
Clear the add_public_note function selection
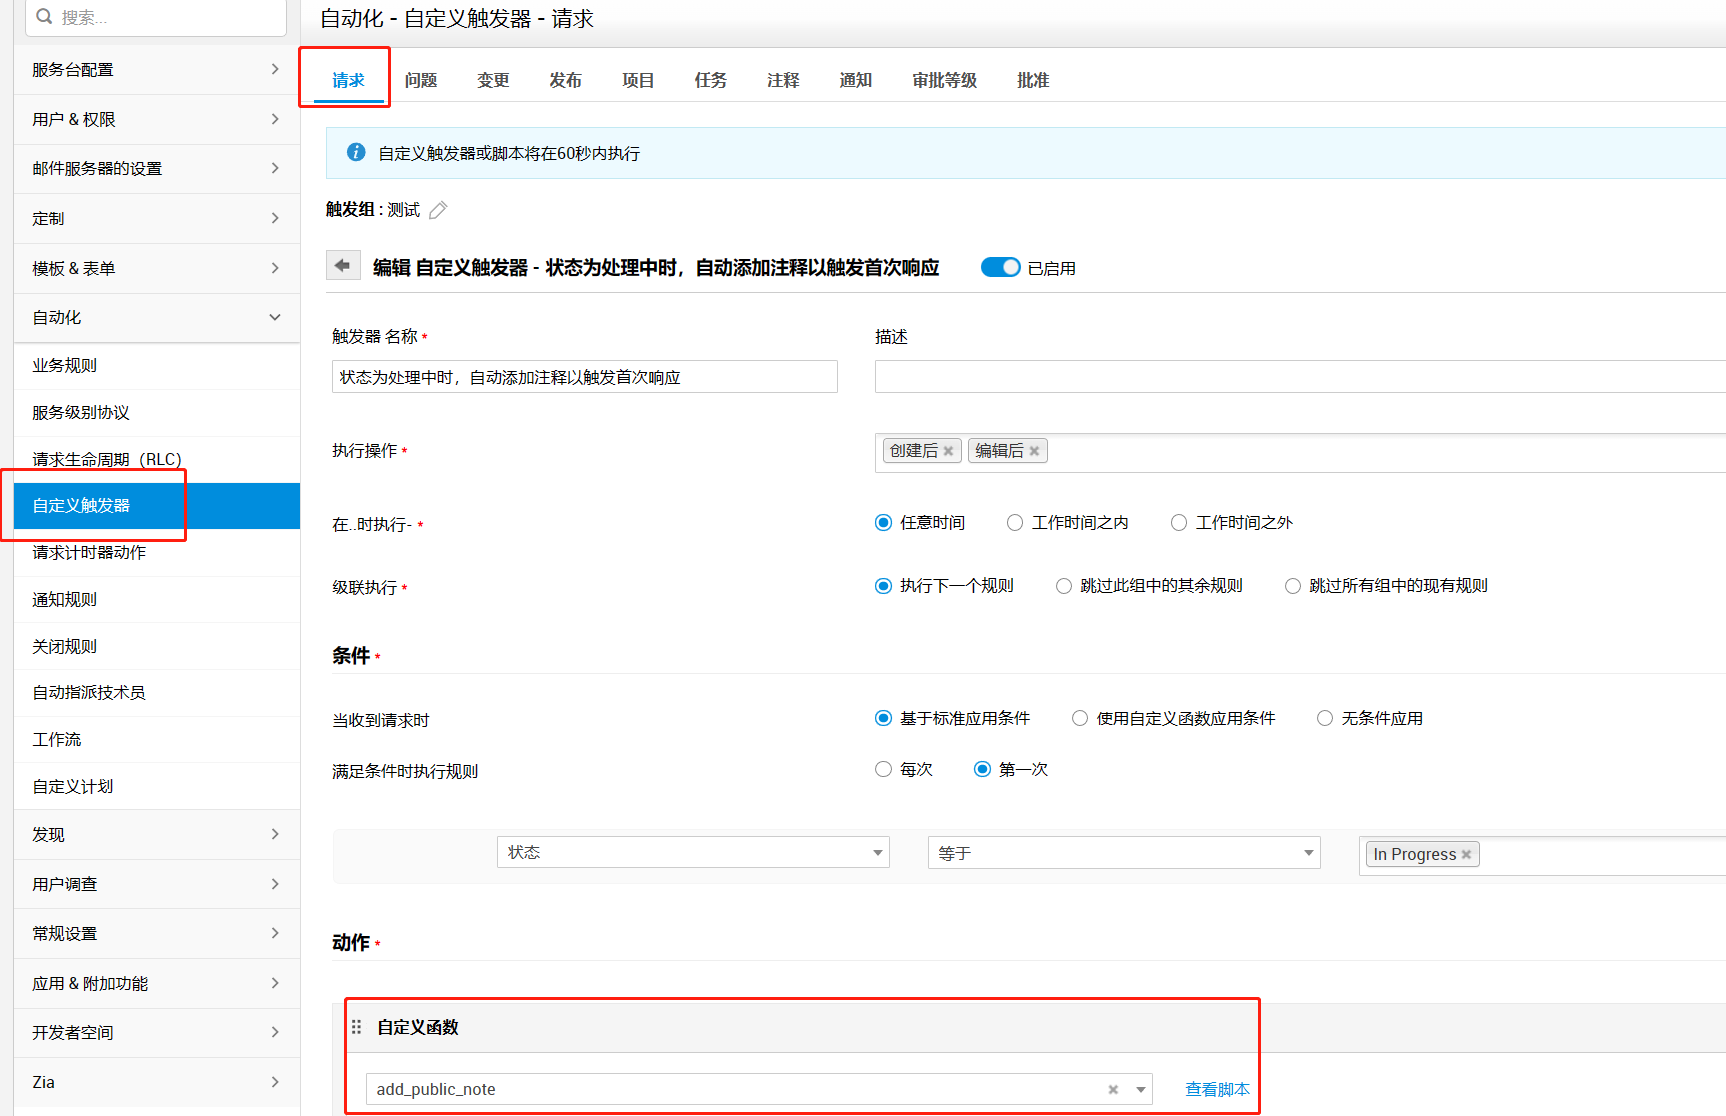click(x=1113, y=1090)
